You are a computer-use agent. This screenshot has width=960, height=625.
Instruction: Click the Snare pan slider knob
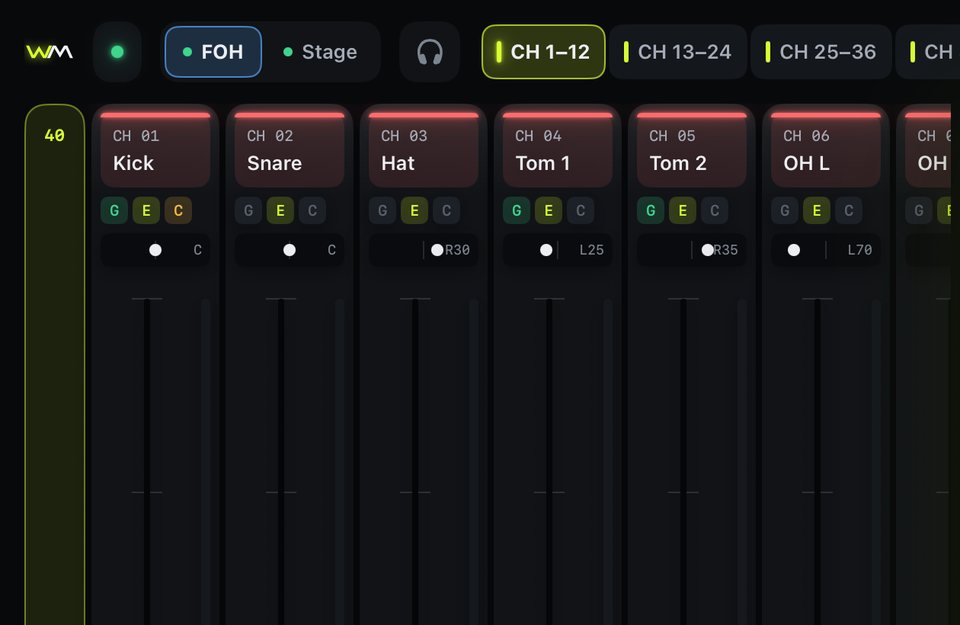290,250
